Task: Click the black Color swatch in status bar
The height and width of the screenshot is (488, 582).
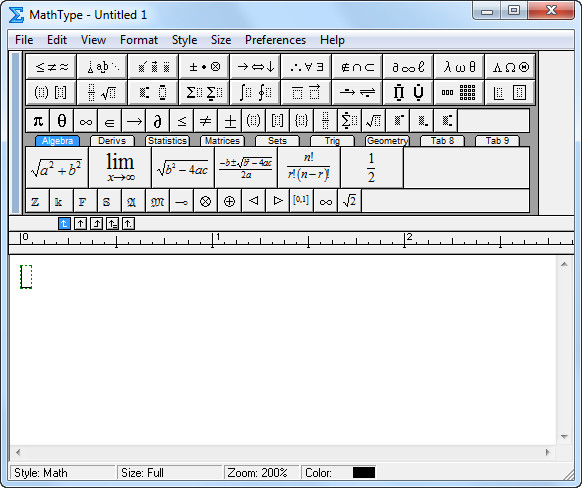Action: pos(364,473)
